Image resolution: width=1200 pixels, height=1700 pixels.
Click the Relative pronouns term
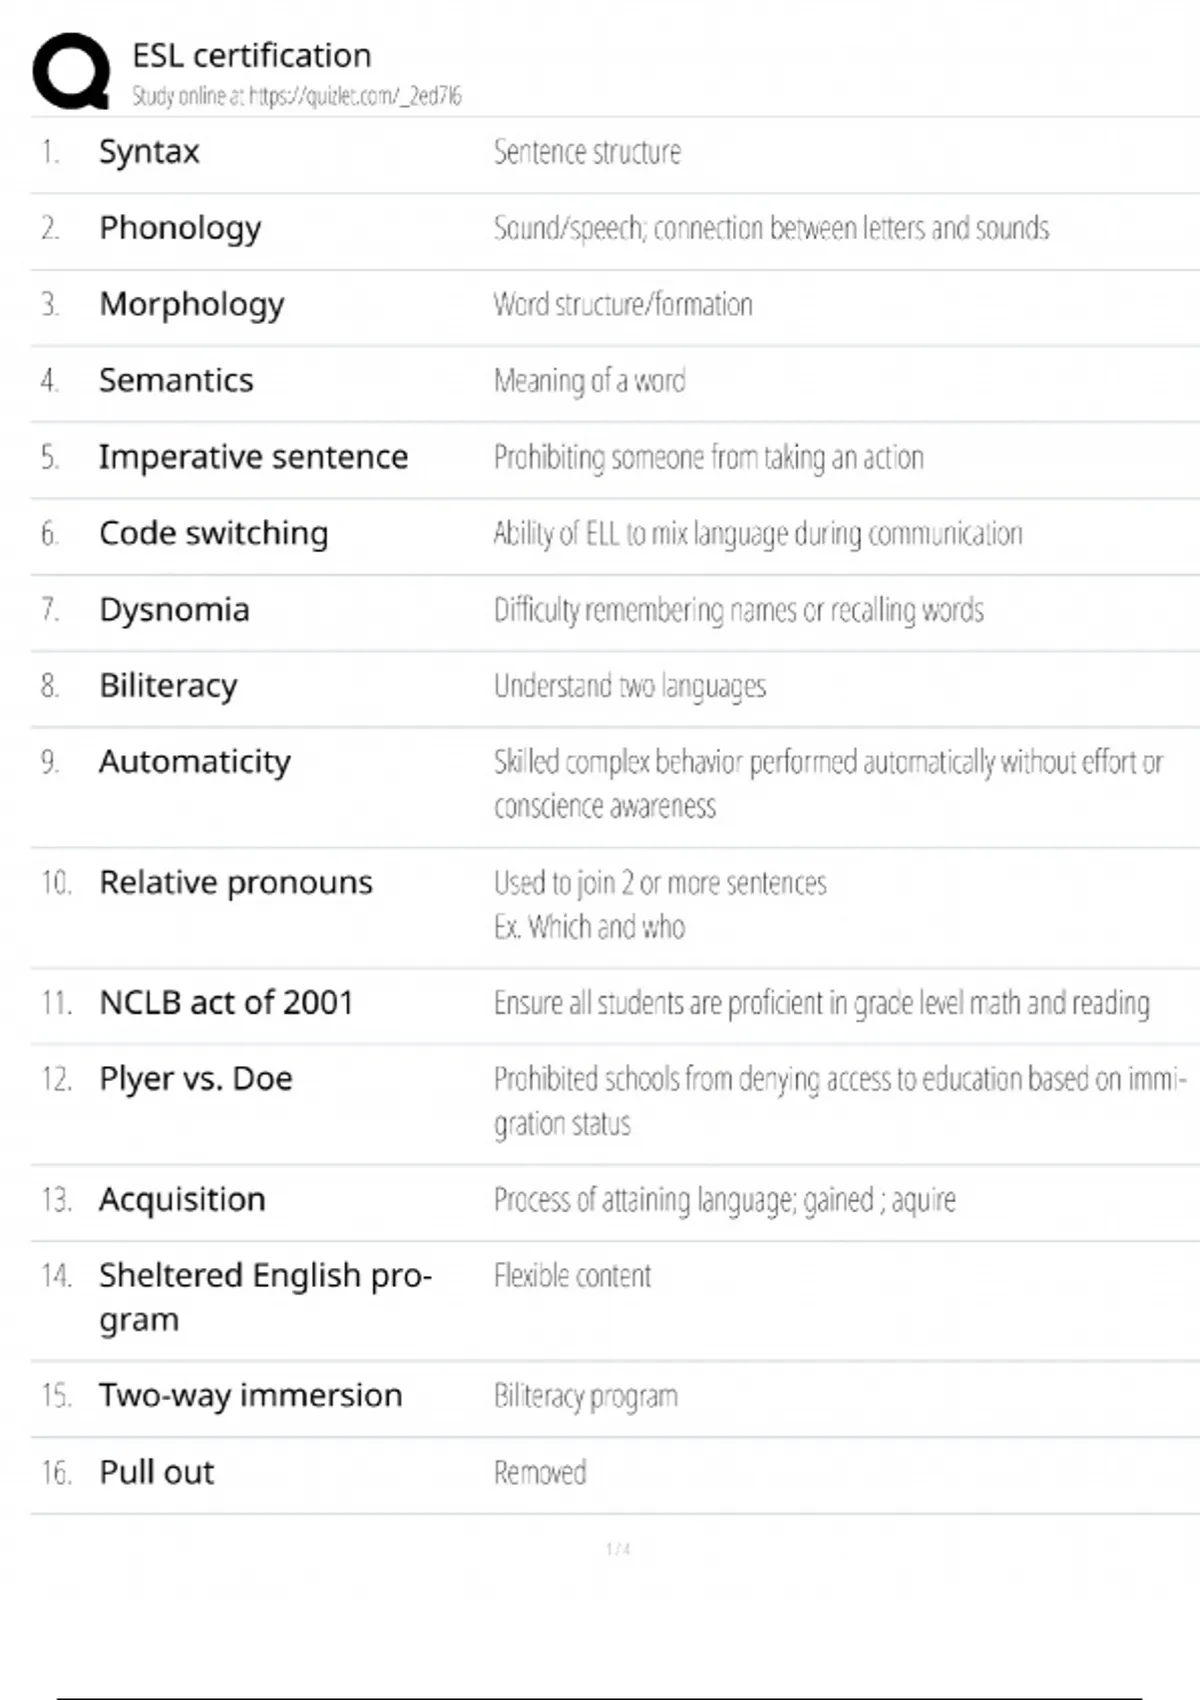(236, 883)
